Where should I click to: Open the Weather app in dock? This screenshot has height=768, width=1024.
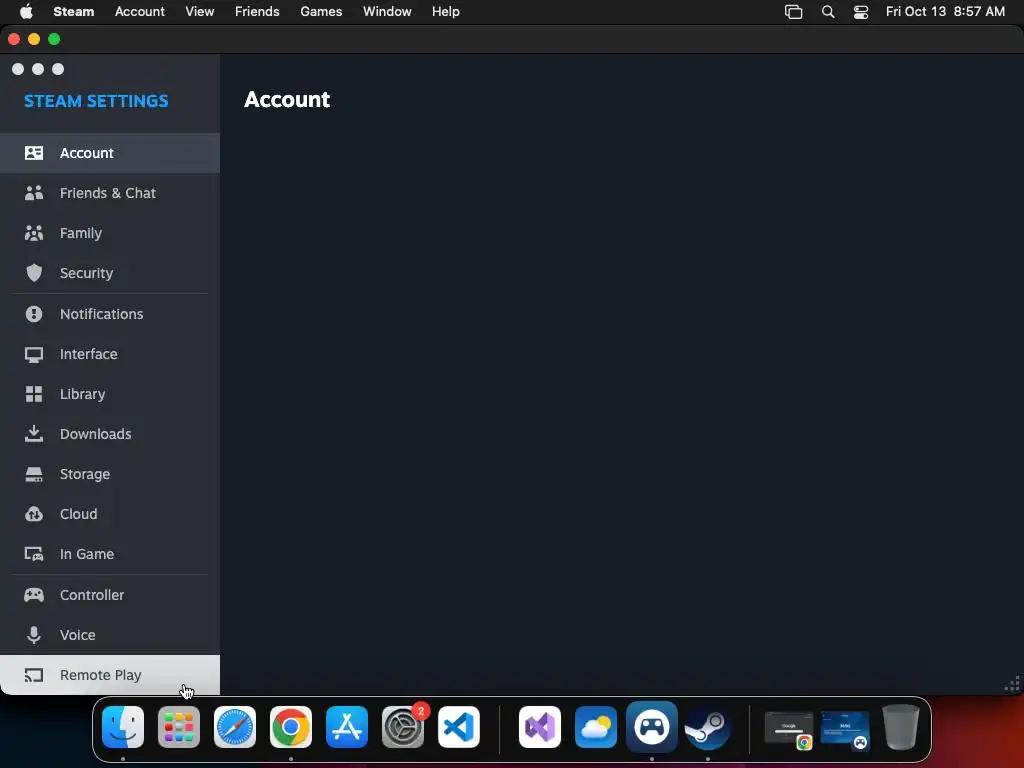[596, 727]
